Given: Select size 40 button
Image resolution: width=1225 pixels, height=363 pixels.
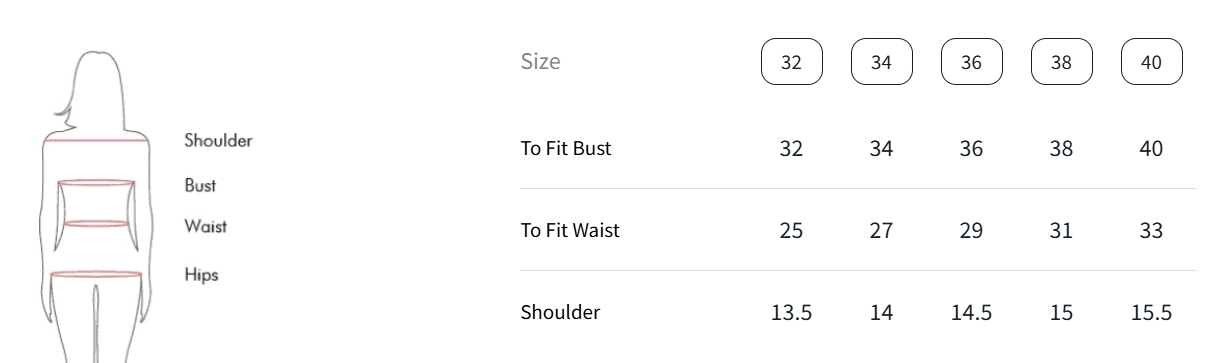Looking at the screenshot, I should (1151, 62).
